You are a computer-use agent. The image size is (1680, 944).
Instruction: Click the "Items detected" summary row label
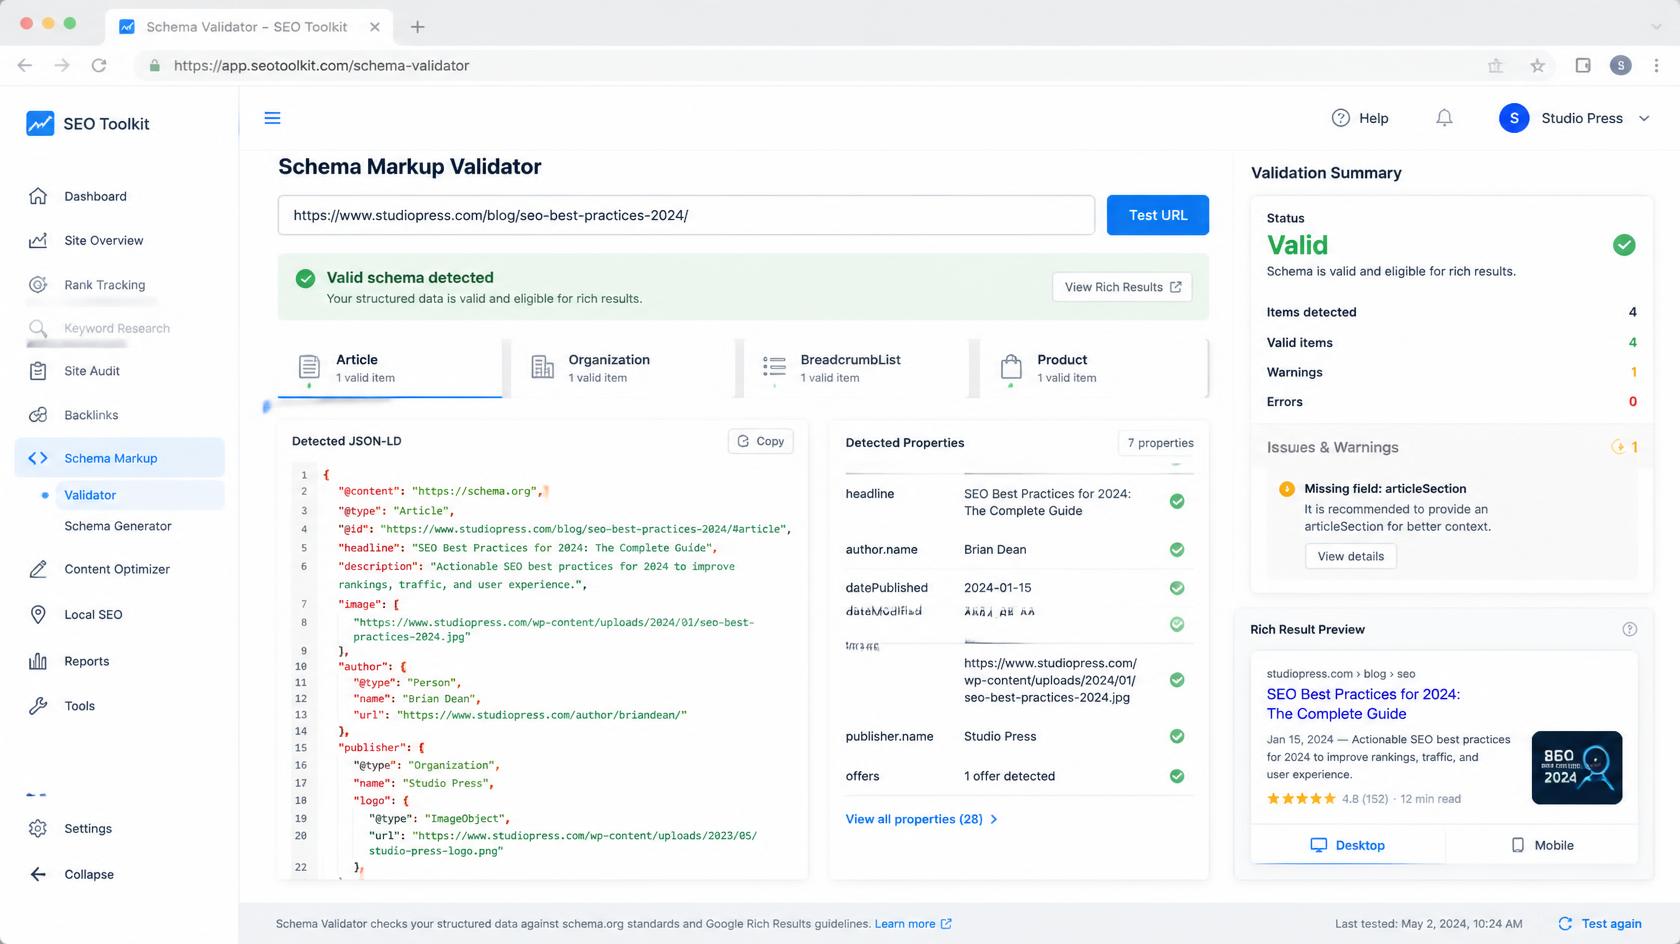[x=1311, y=312]
